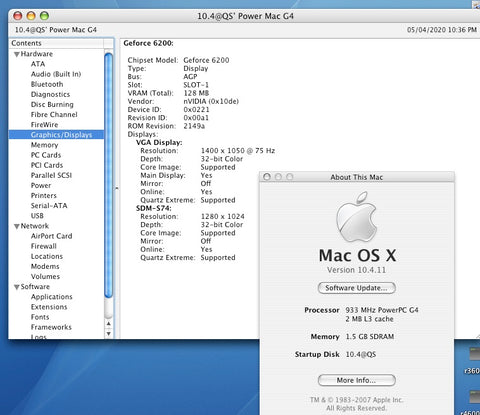
Task: Click the 1.5 GB SDRAM memory value
Action: 370,337
